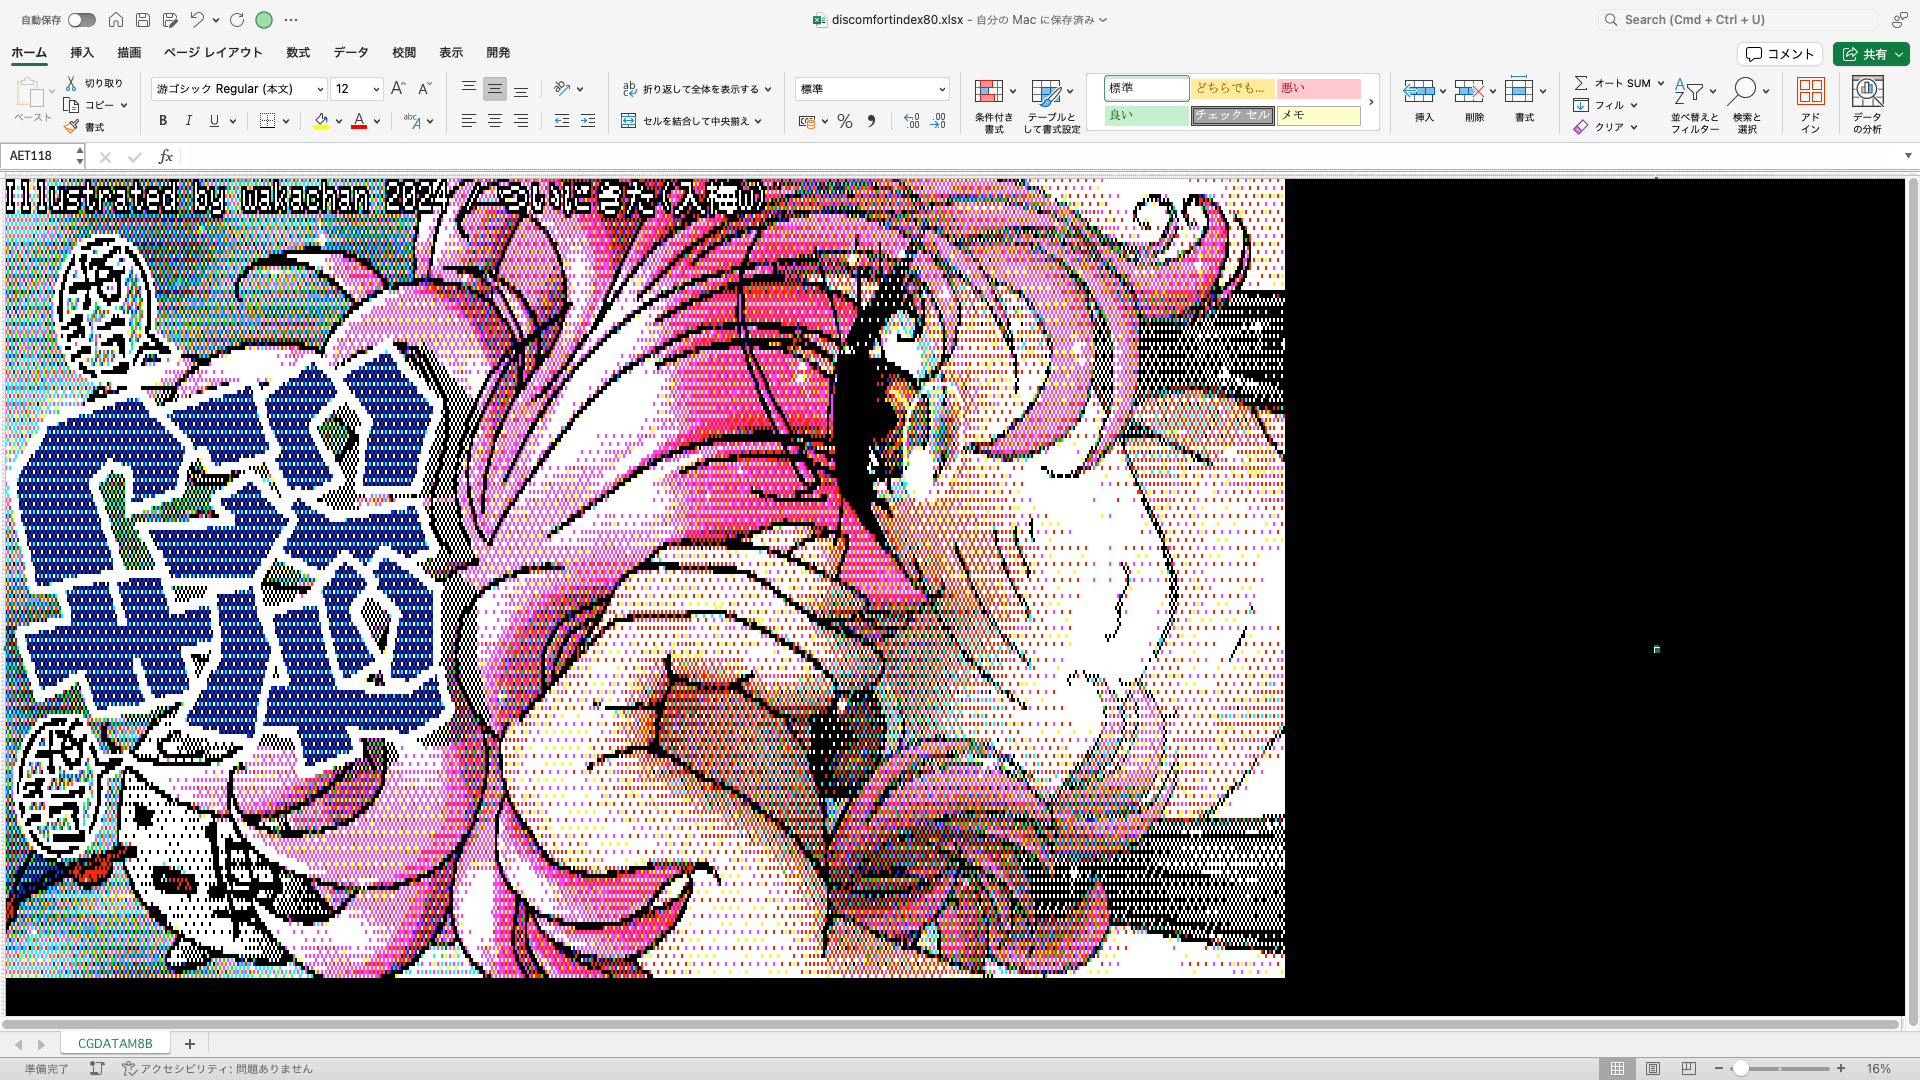
Task: Open 並べ替えとフィルター sort filter
Action: pyautogui.click(x=1694, y=105)
